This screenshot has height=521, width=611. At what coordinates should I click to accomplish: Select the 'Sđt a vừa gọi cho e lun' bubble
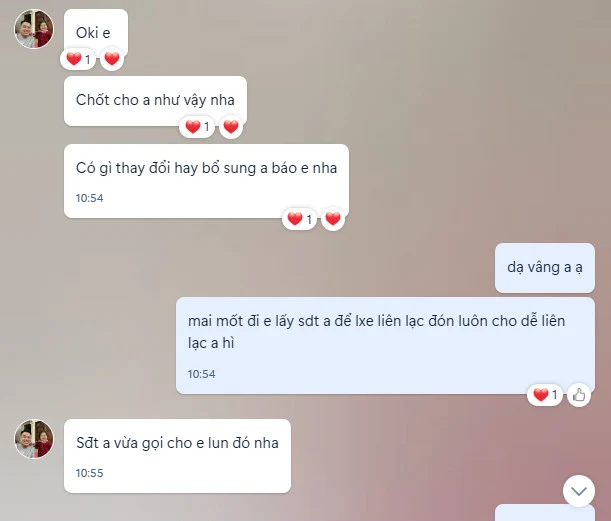pos(177,456)
